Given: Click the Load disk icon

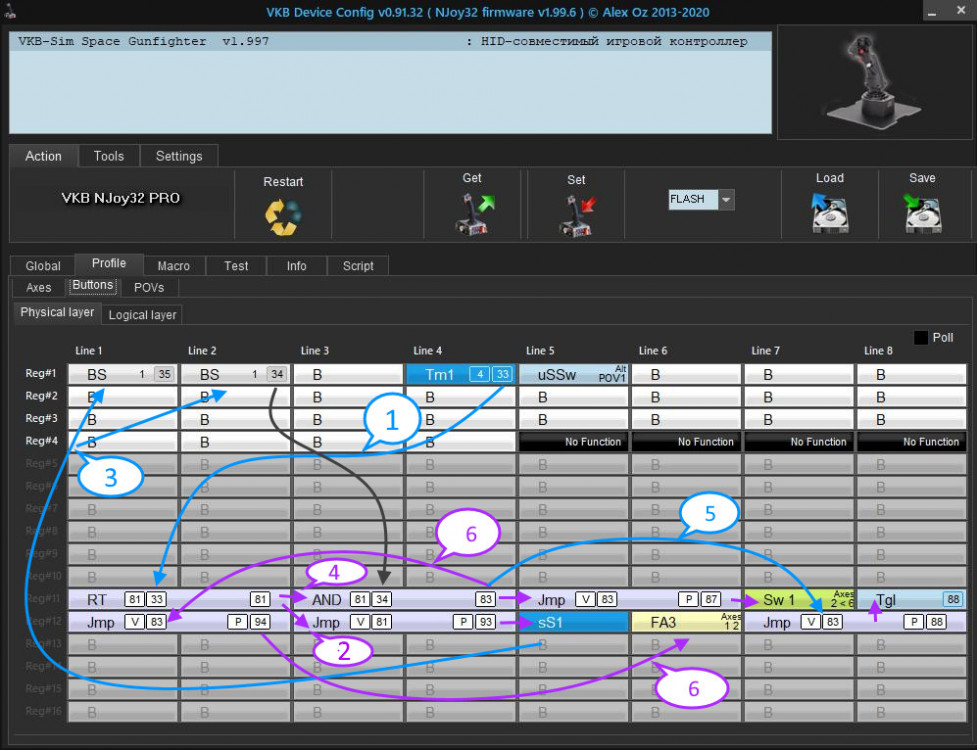Looking at the screenshot, I should [x=829, y=214].
